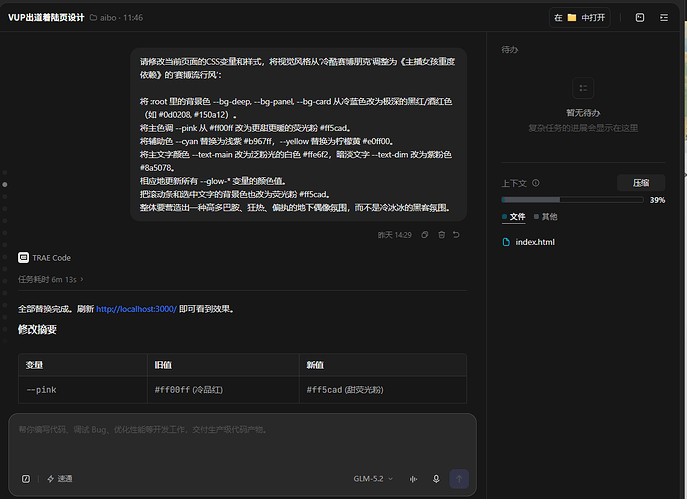Click the send arrow button
687x499 pixels.
pyautogui.click(x=459, y=479)
